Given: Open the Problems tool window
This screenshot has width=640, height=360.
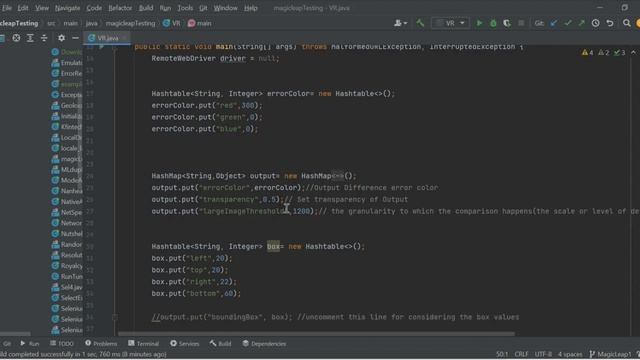Looking at the screenshot, I should pos(101,344).
